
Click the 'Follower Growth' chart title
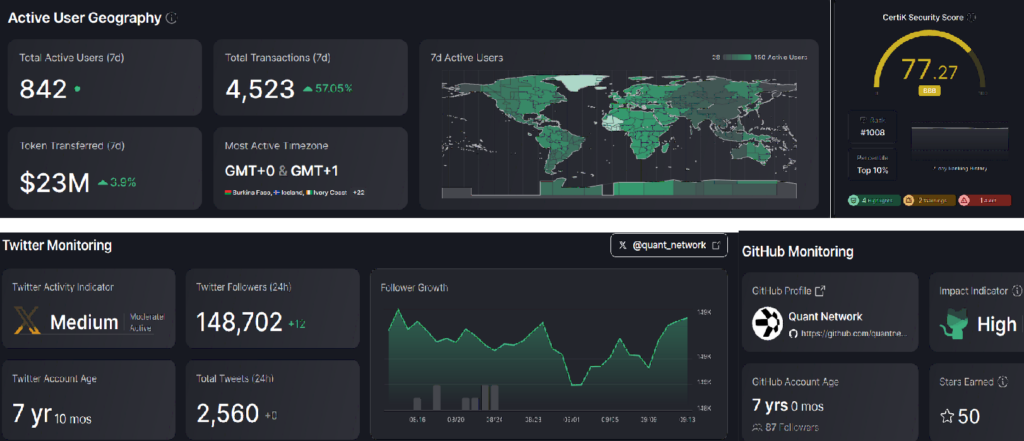point(414,287)
